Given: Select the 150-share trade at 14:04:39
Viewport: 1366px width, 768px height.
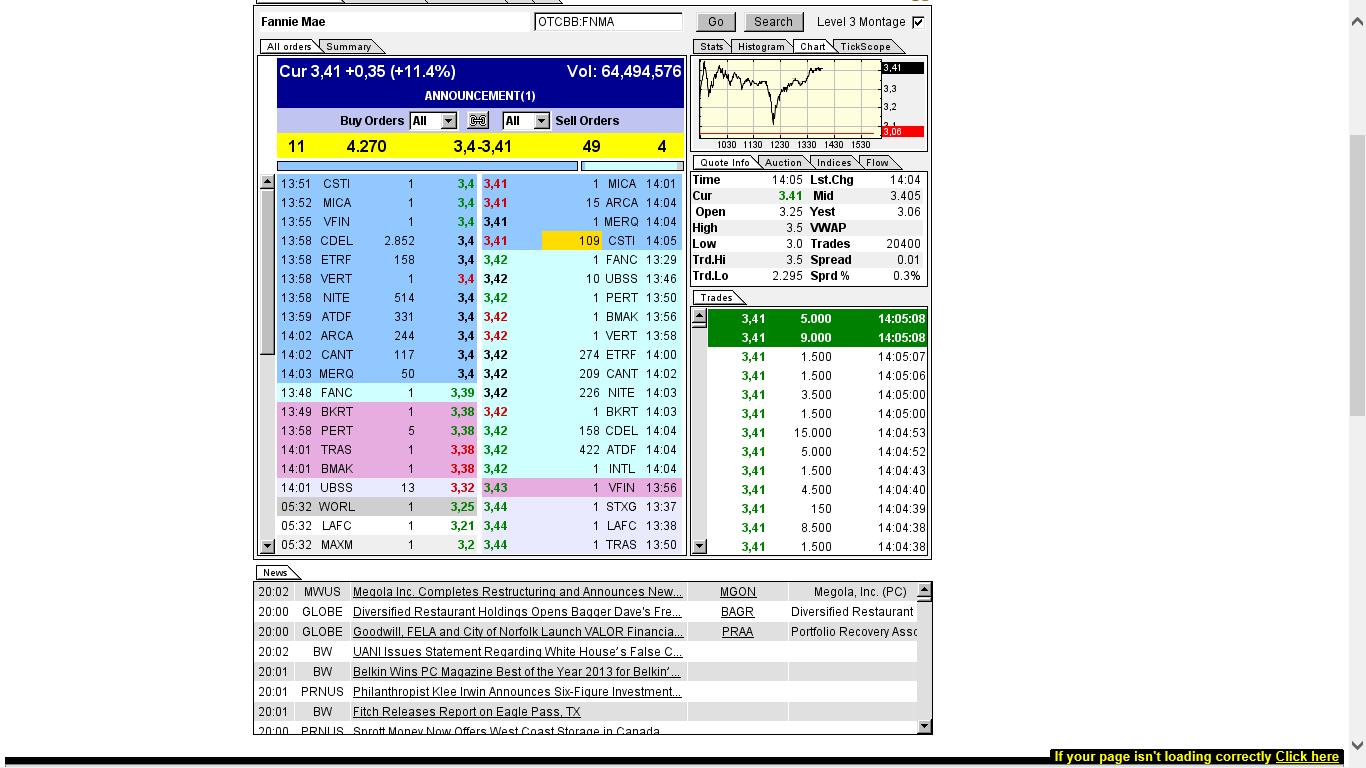Looking at the screenshot, I should (x=817, y=509).
